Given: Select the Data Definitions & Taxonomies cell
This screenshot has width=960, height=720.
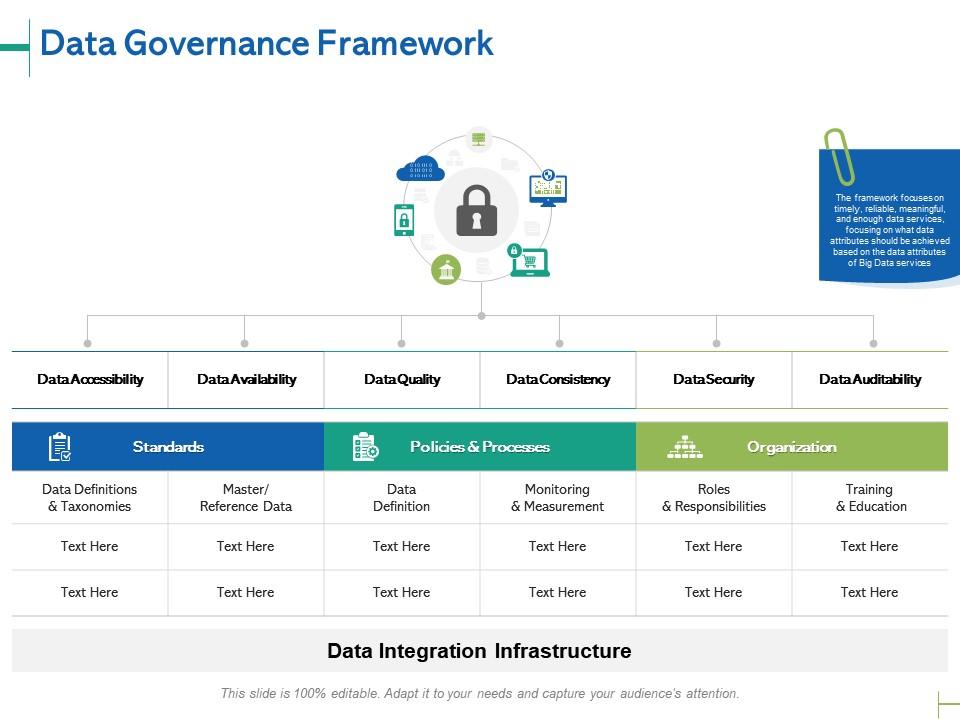Looking at the screenshot, I should coord(90,498).
